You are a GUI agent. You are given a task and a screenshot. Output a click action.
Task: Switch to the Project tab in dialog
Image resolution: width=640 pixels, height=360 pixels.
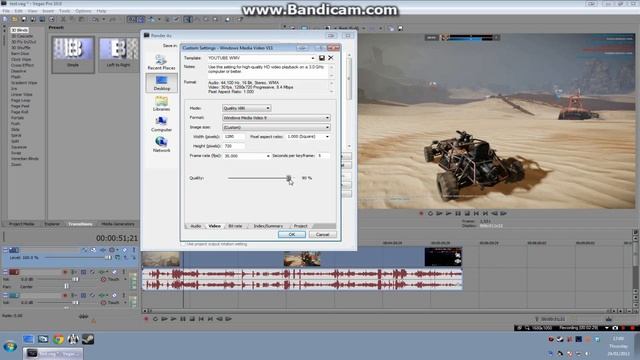pos(300,226)
